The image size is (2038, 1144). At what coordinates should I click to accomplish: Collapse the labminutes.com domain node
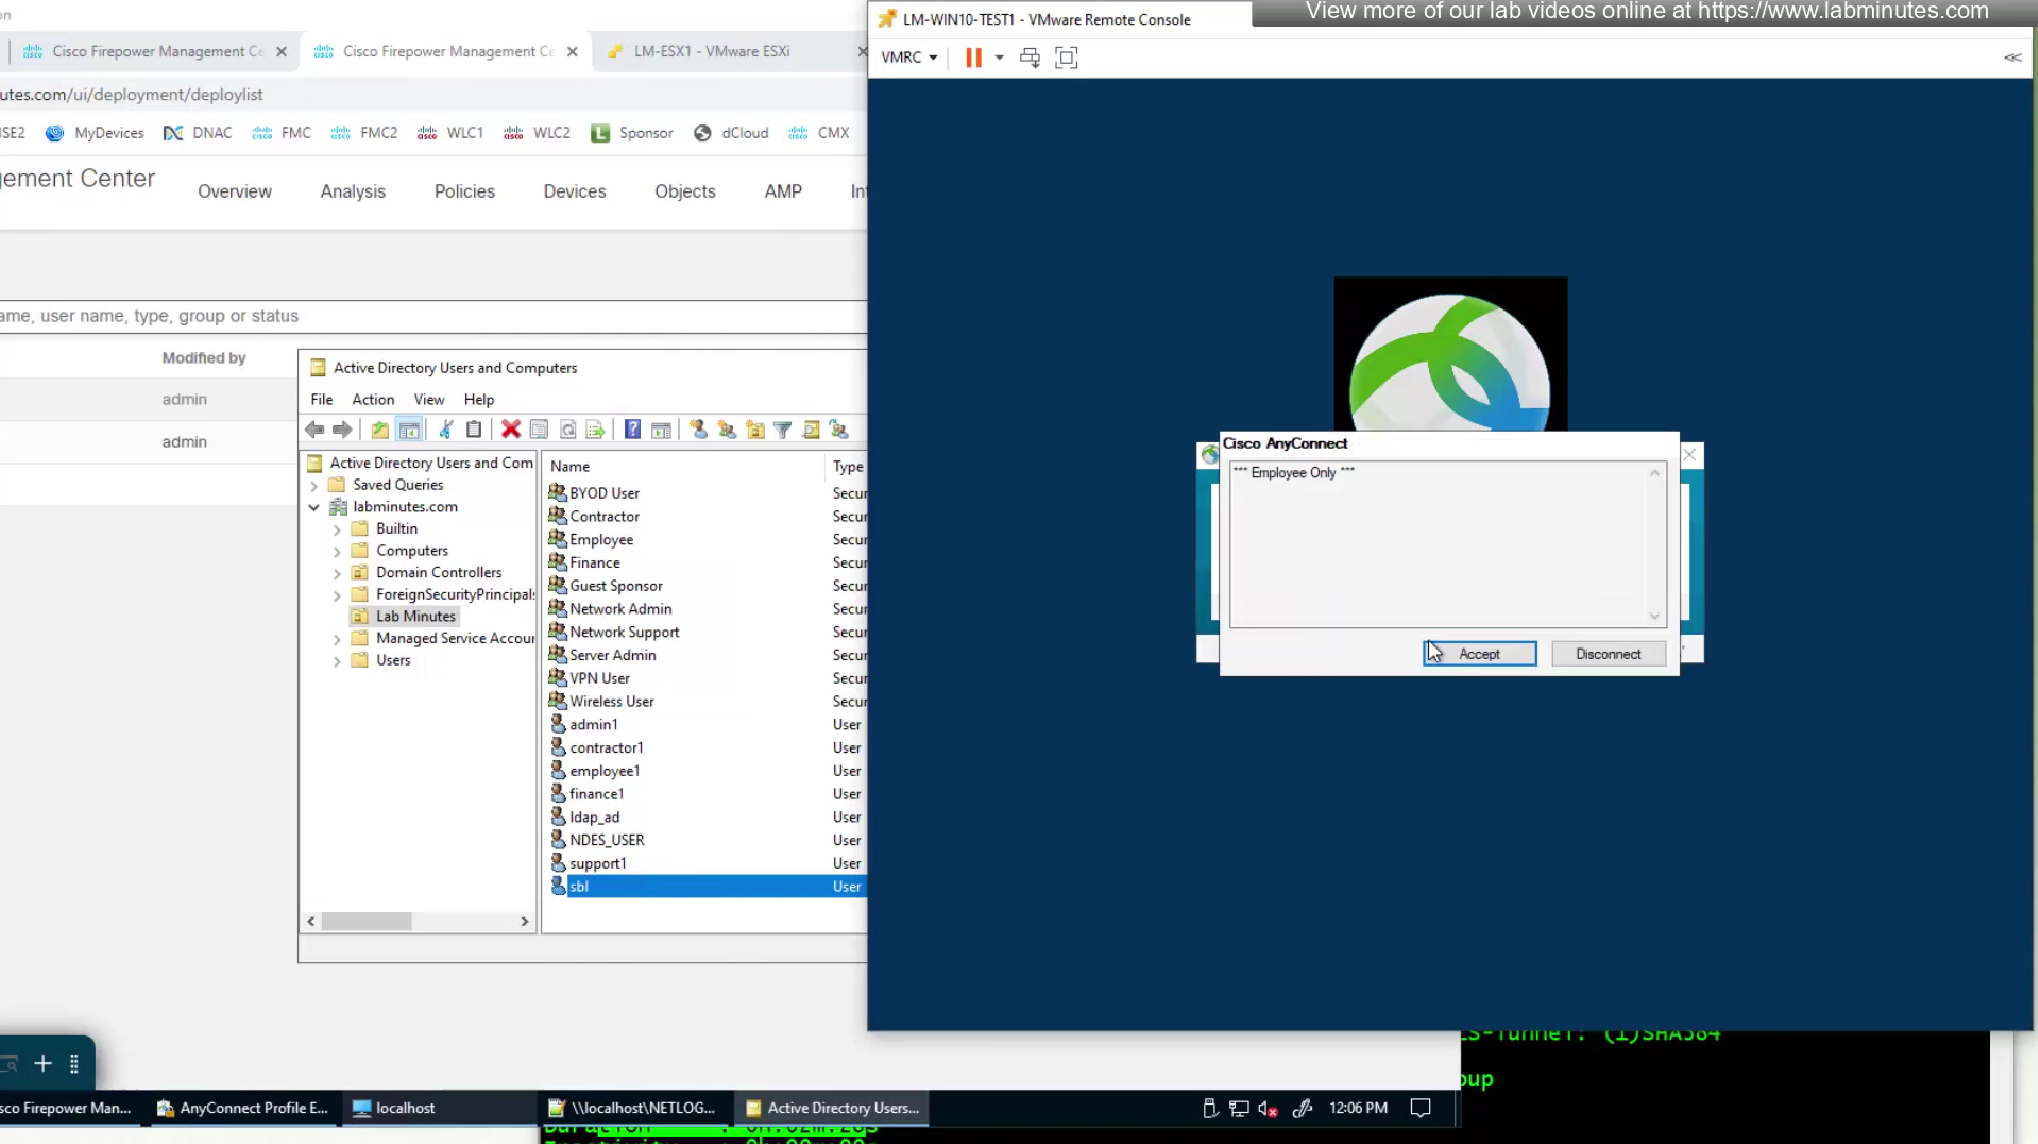click(314, 507)
